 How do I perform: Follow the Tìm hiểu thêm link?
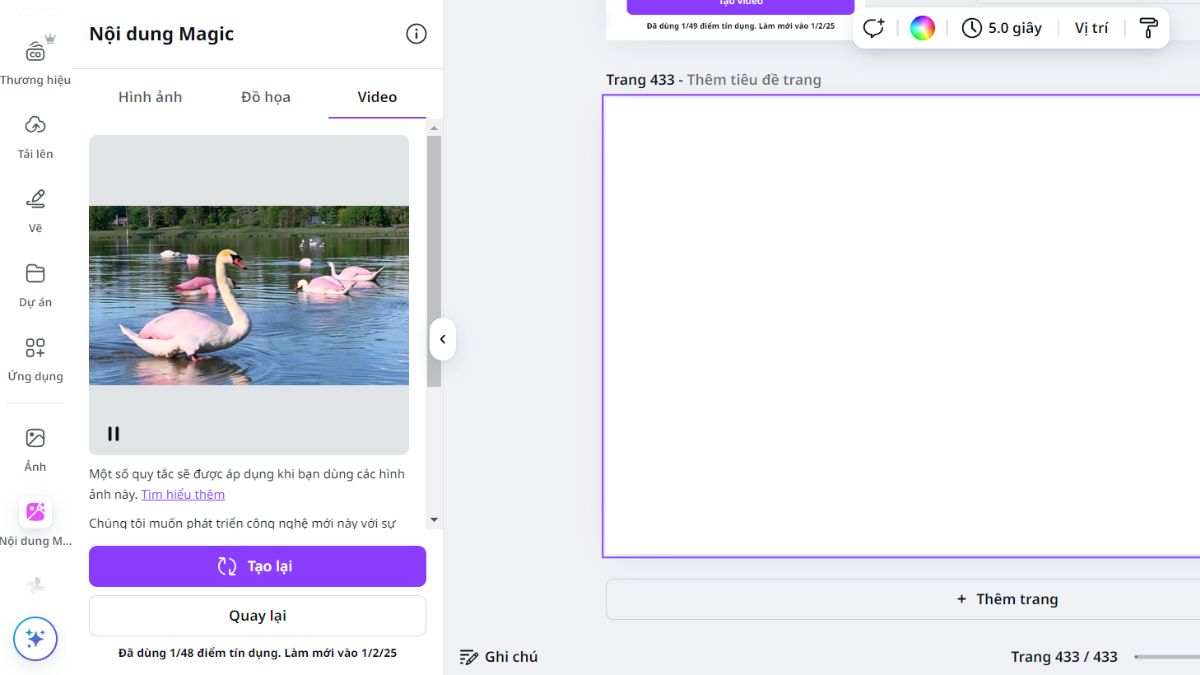(182, 494)
